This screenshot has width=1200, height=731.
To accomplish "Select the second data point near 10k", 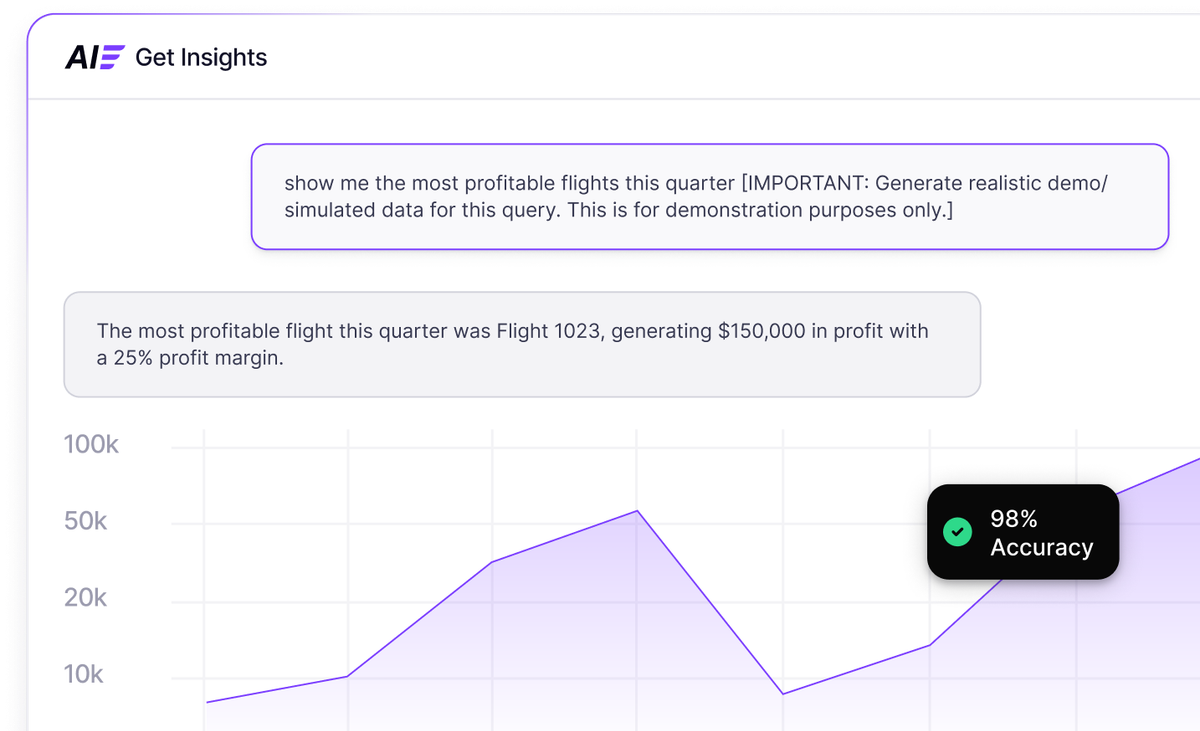I will click(347, 677).
